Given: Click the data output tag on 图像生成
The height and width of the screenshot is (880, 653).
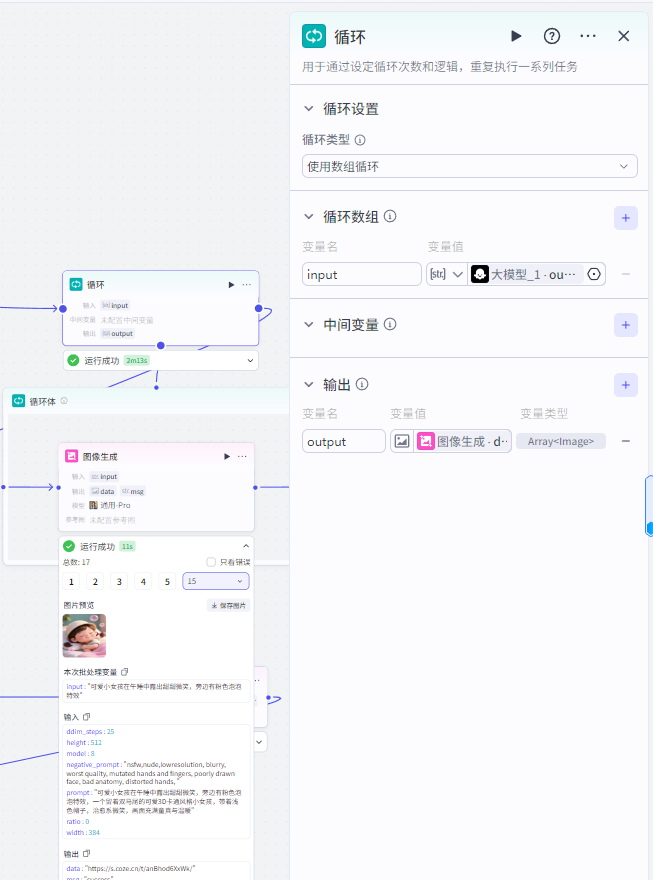Looking at the screenshot, I should (103, 491).
